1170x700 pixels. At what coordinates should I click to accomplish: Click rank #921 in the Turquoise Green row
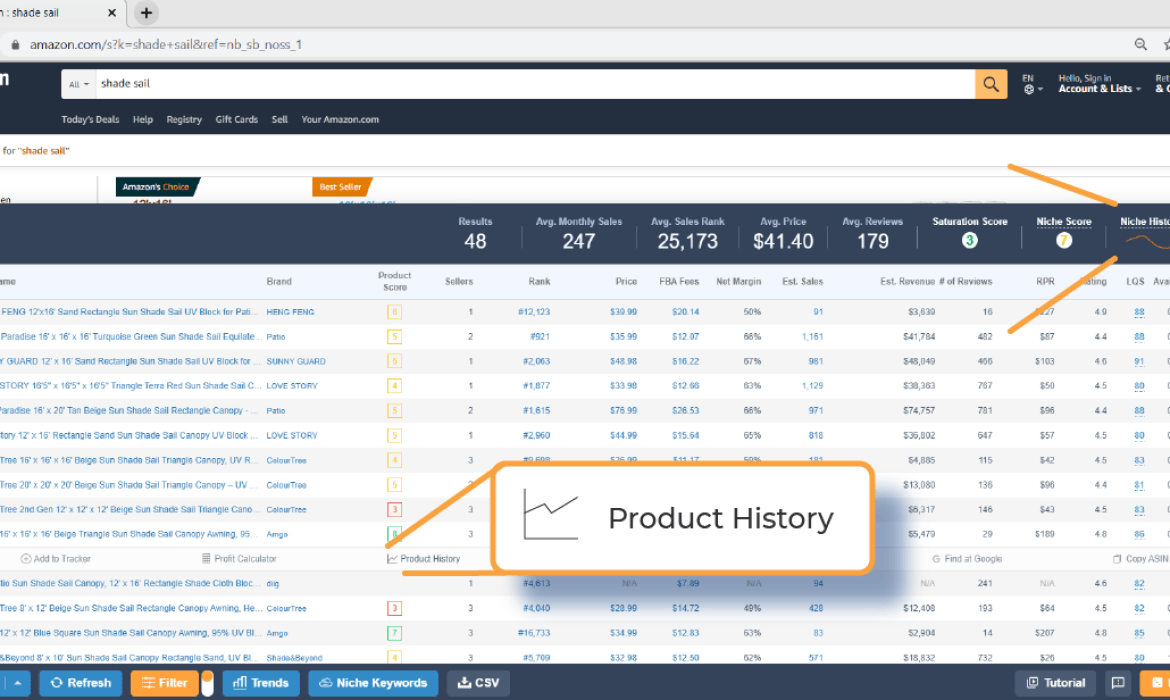click(x=539, y=337)
